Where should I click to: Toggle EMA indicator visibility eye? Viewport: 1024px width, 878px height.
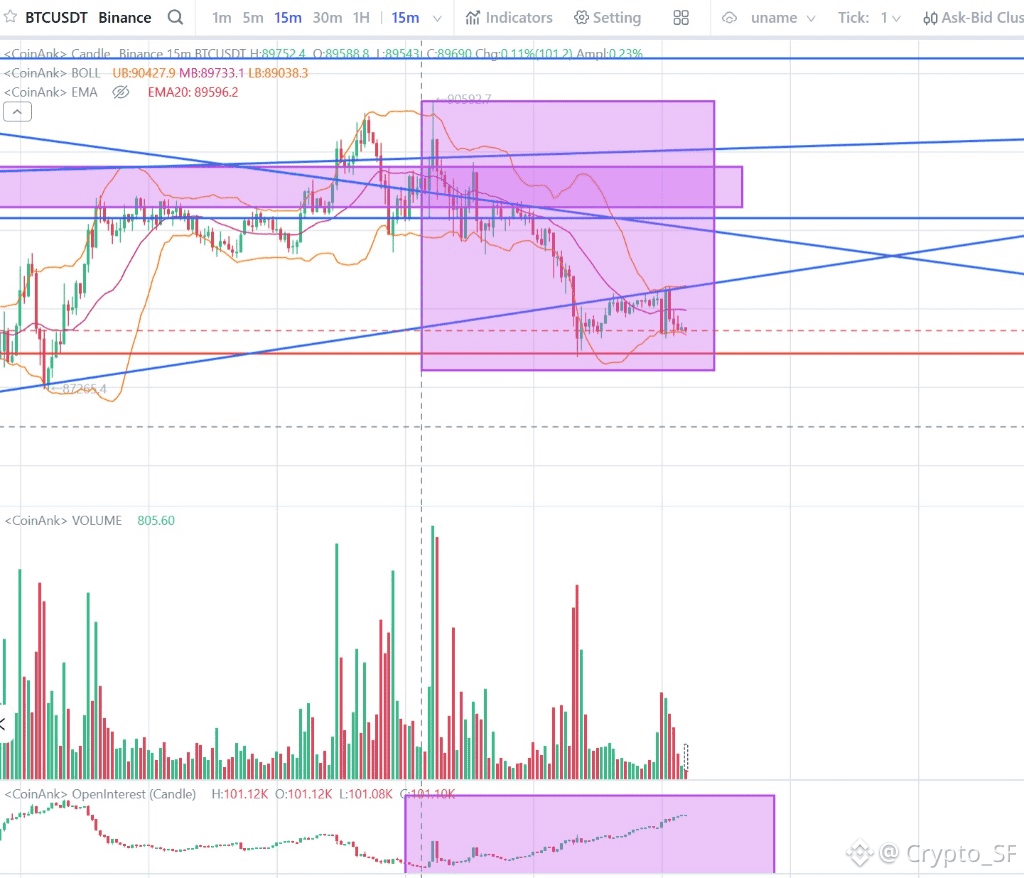pos(121,92)
